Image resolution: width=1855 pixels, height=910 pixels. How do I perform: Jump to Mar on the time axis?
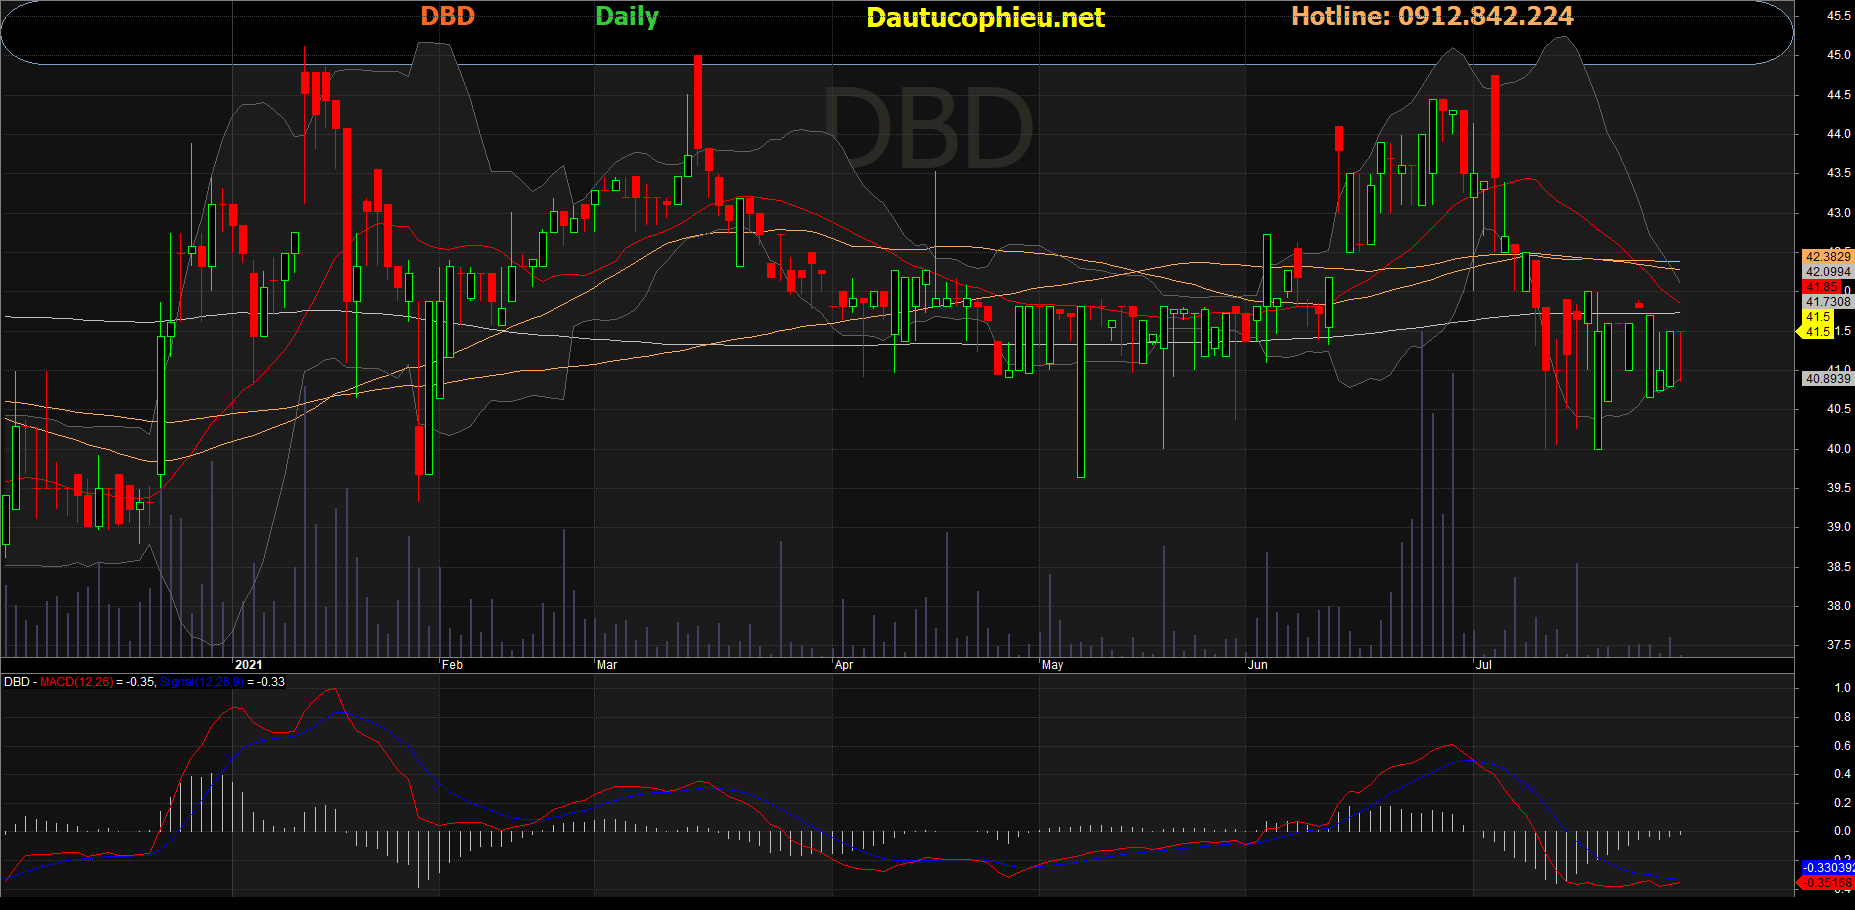(607, 665)
